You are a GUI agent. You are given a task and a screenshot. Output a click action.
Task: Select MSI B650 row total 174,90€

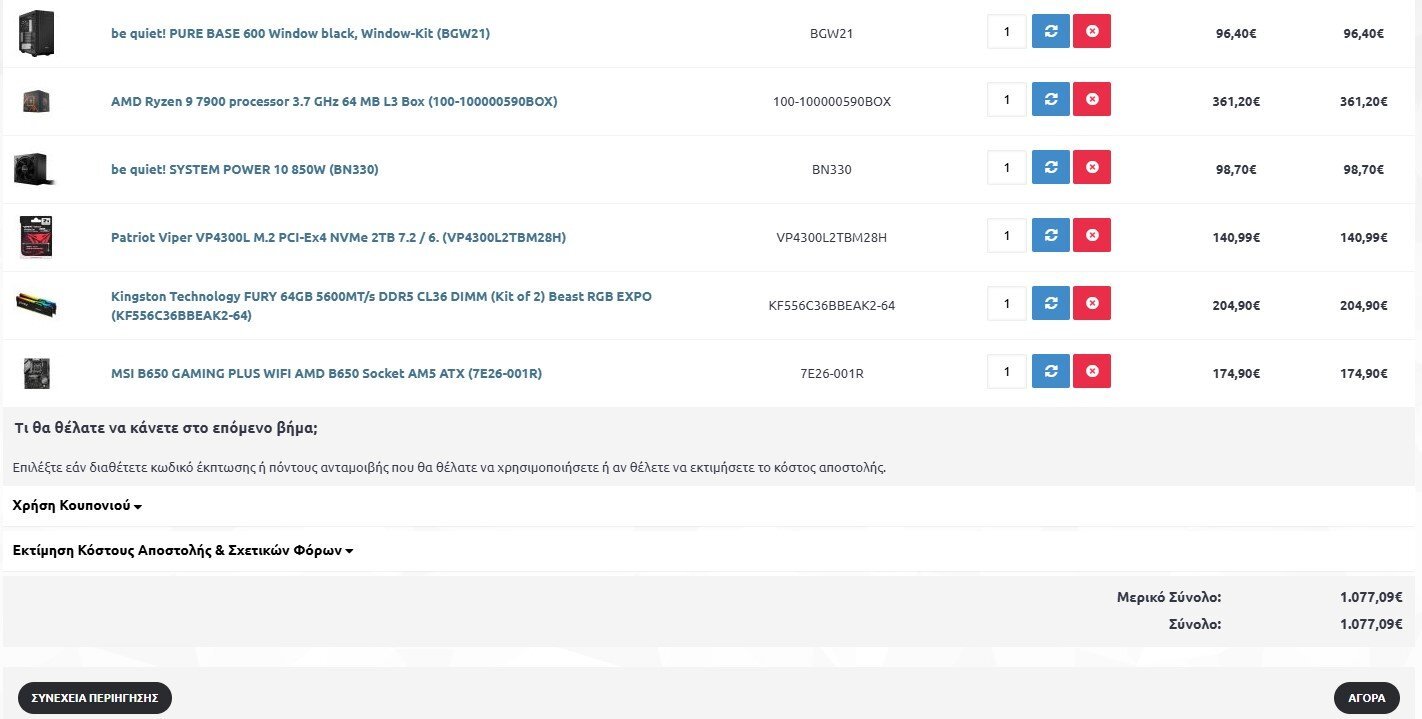(1364, 373)
